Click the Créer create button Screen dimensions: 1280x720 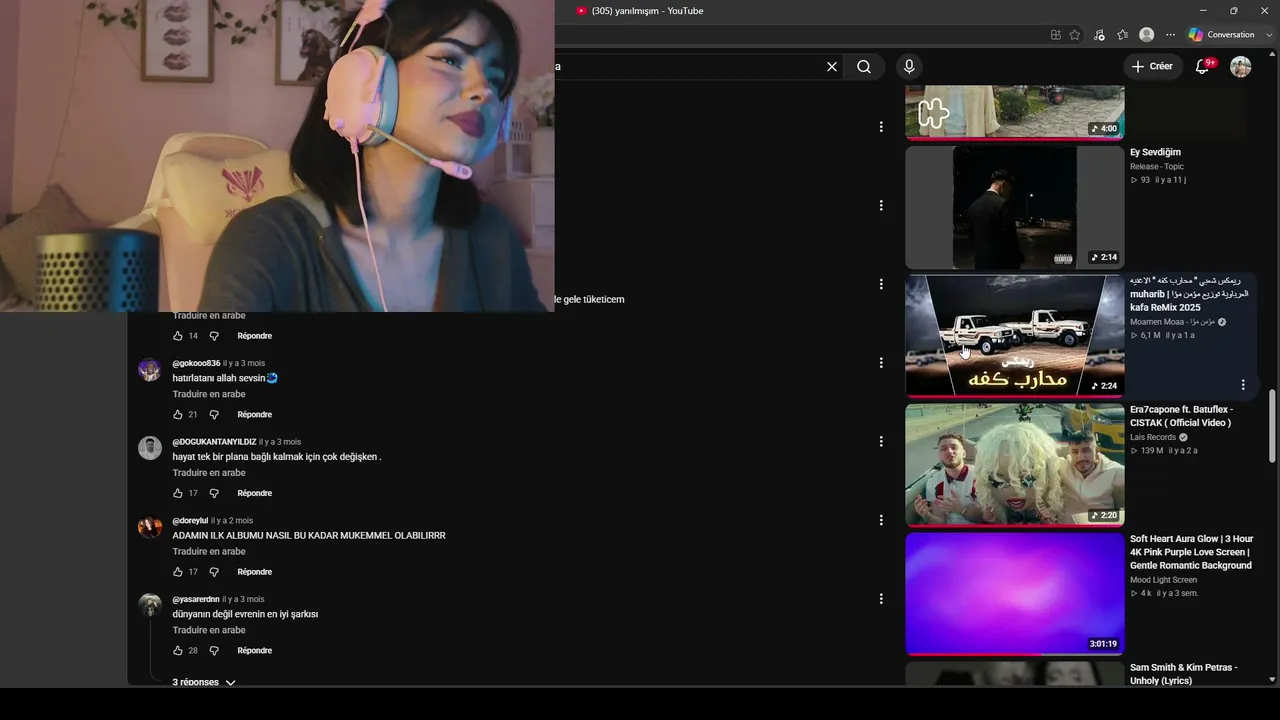1153,67
